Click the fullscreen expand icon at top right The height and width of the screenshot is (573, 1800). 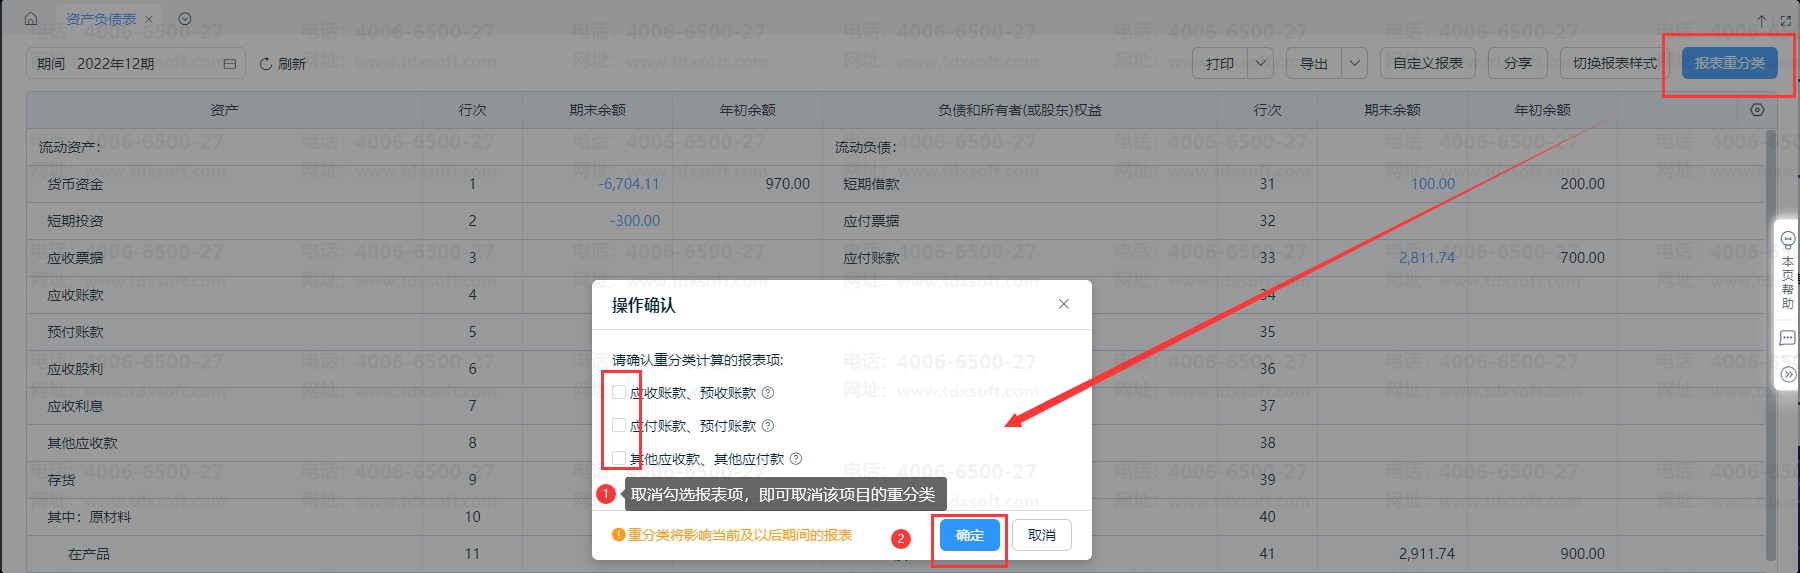click(x=1786, y=19)
